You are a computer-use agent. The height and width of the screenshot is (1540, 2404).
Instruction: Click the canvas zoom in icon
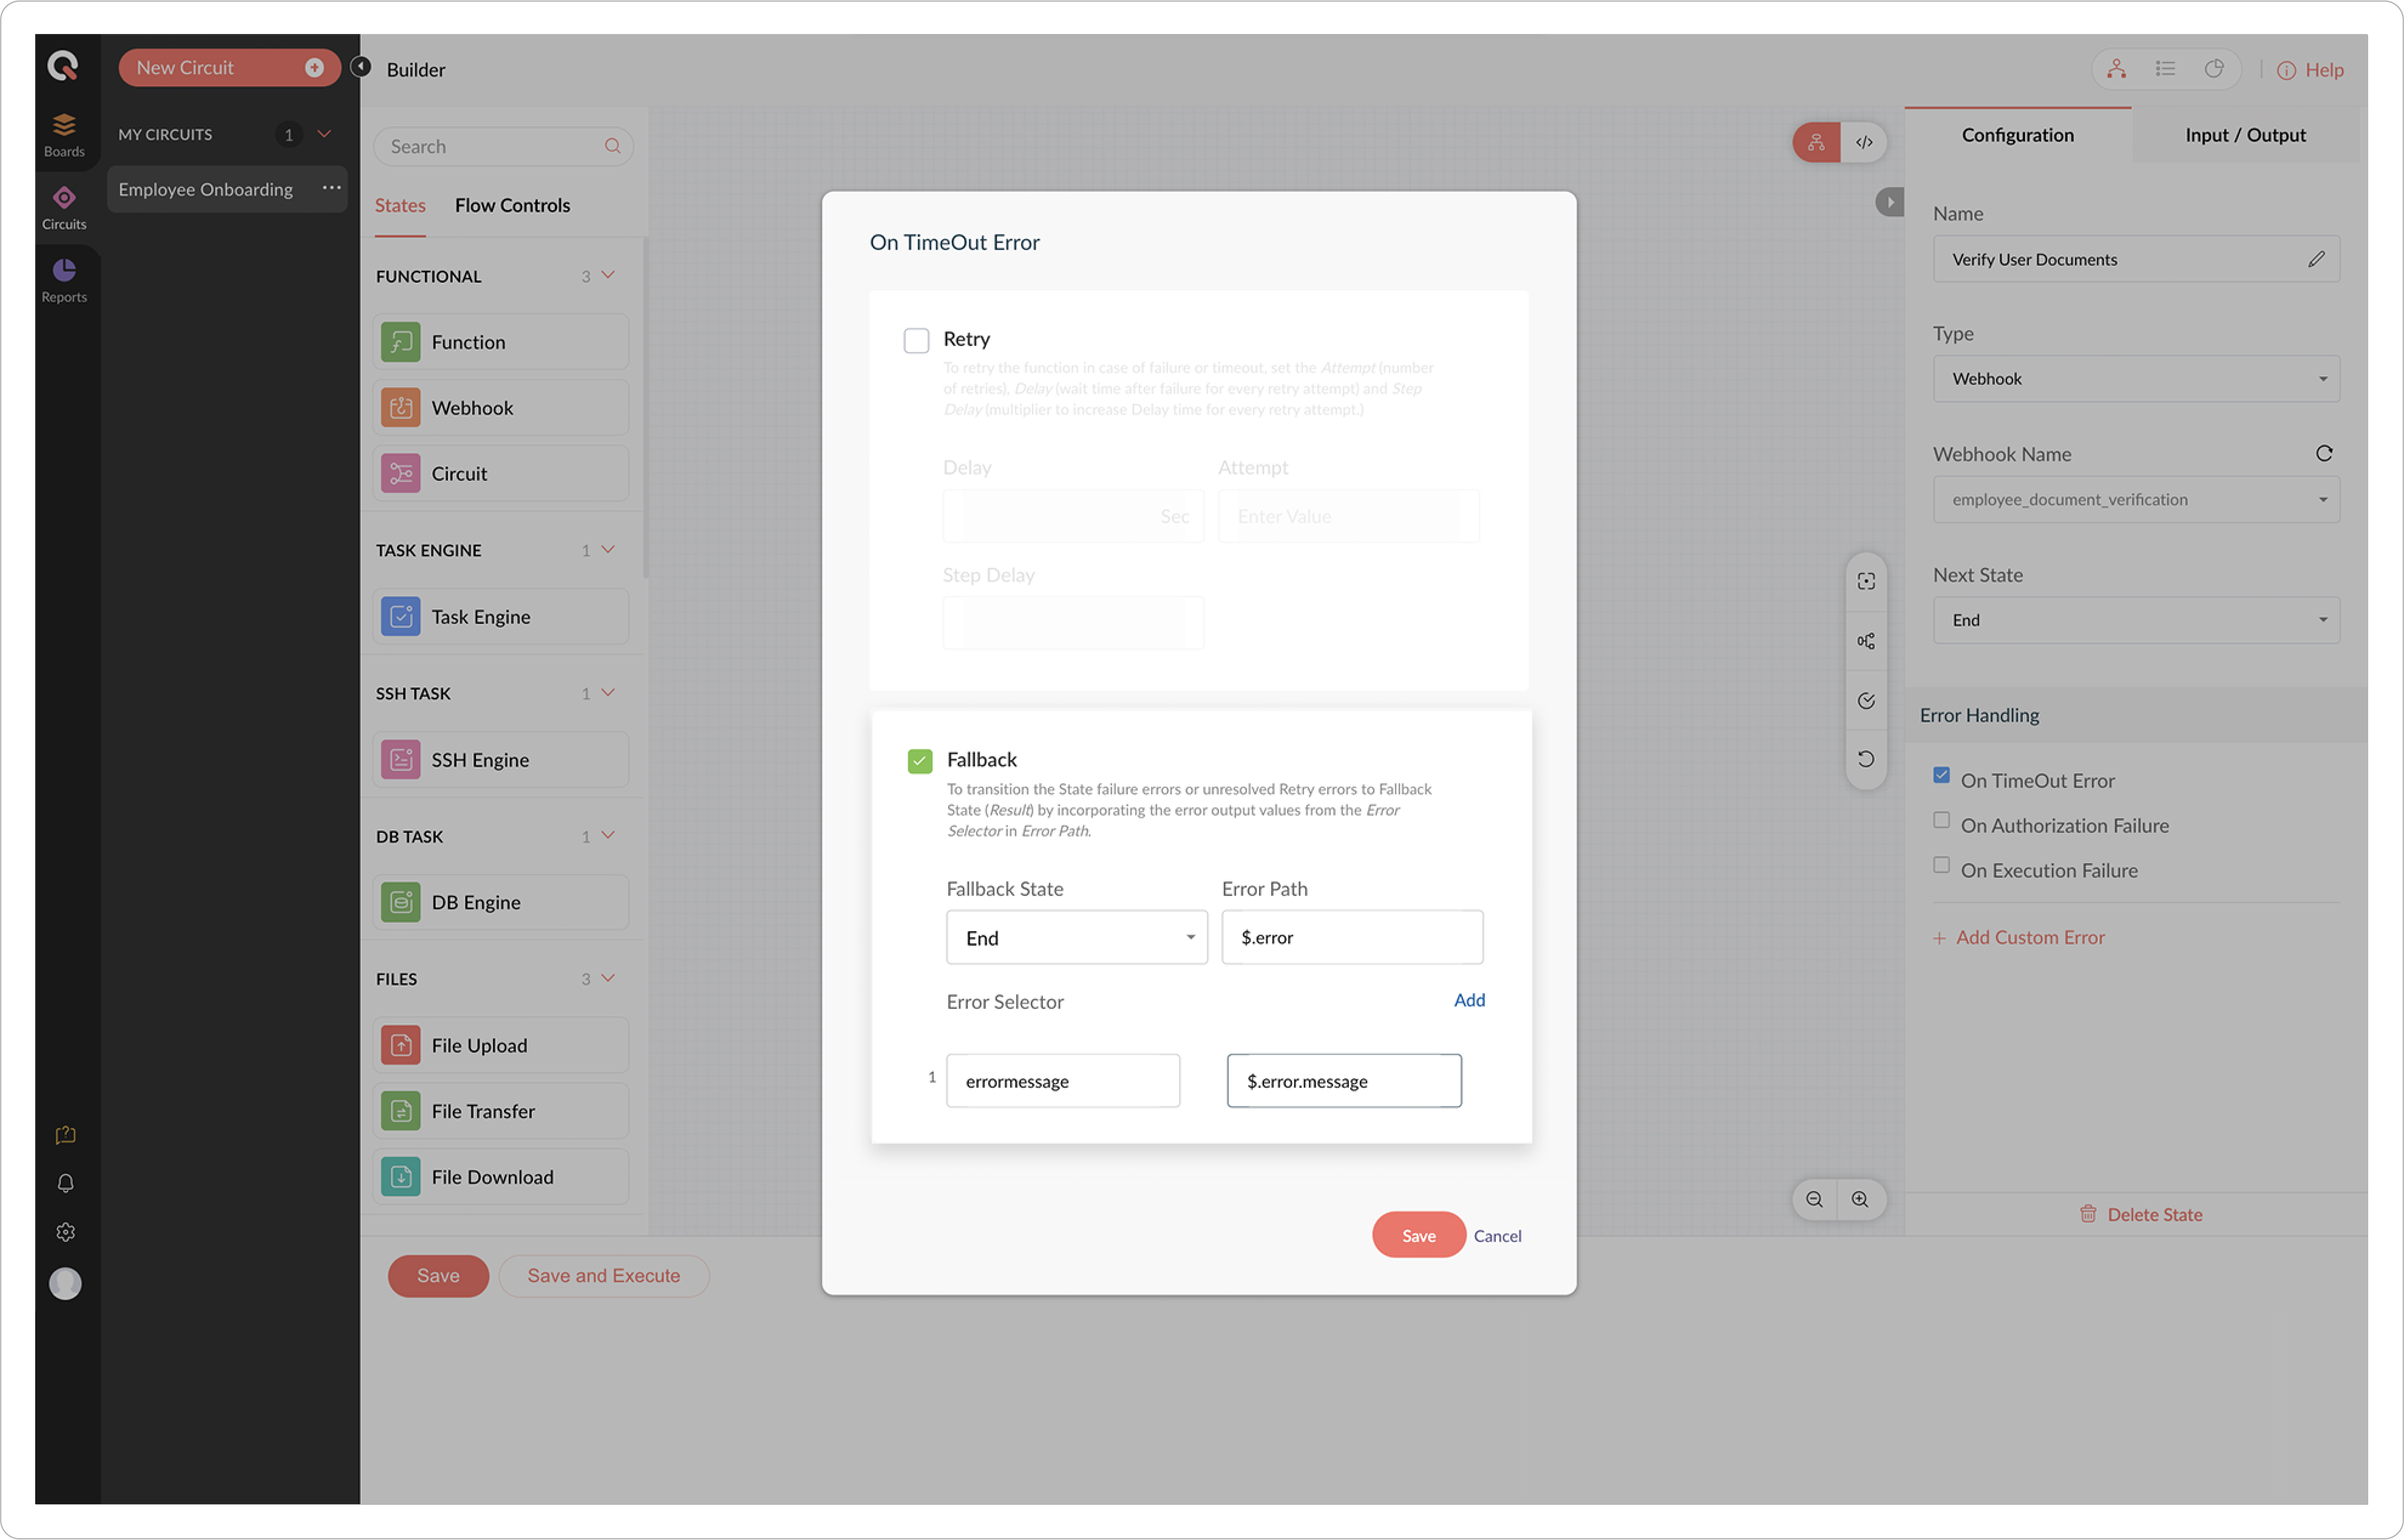tap(1860, 1199)
